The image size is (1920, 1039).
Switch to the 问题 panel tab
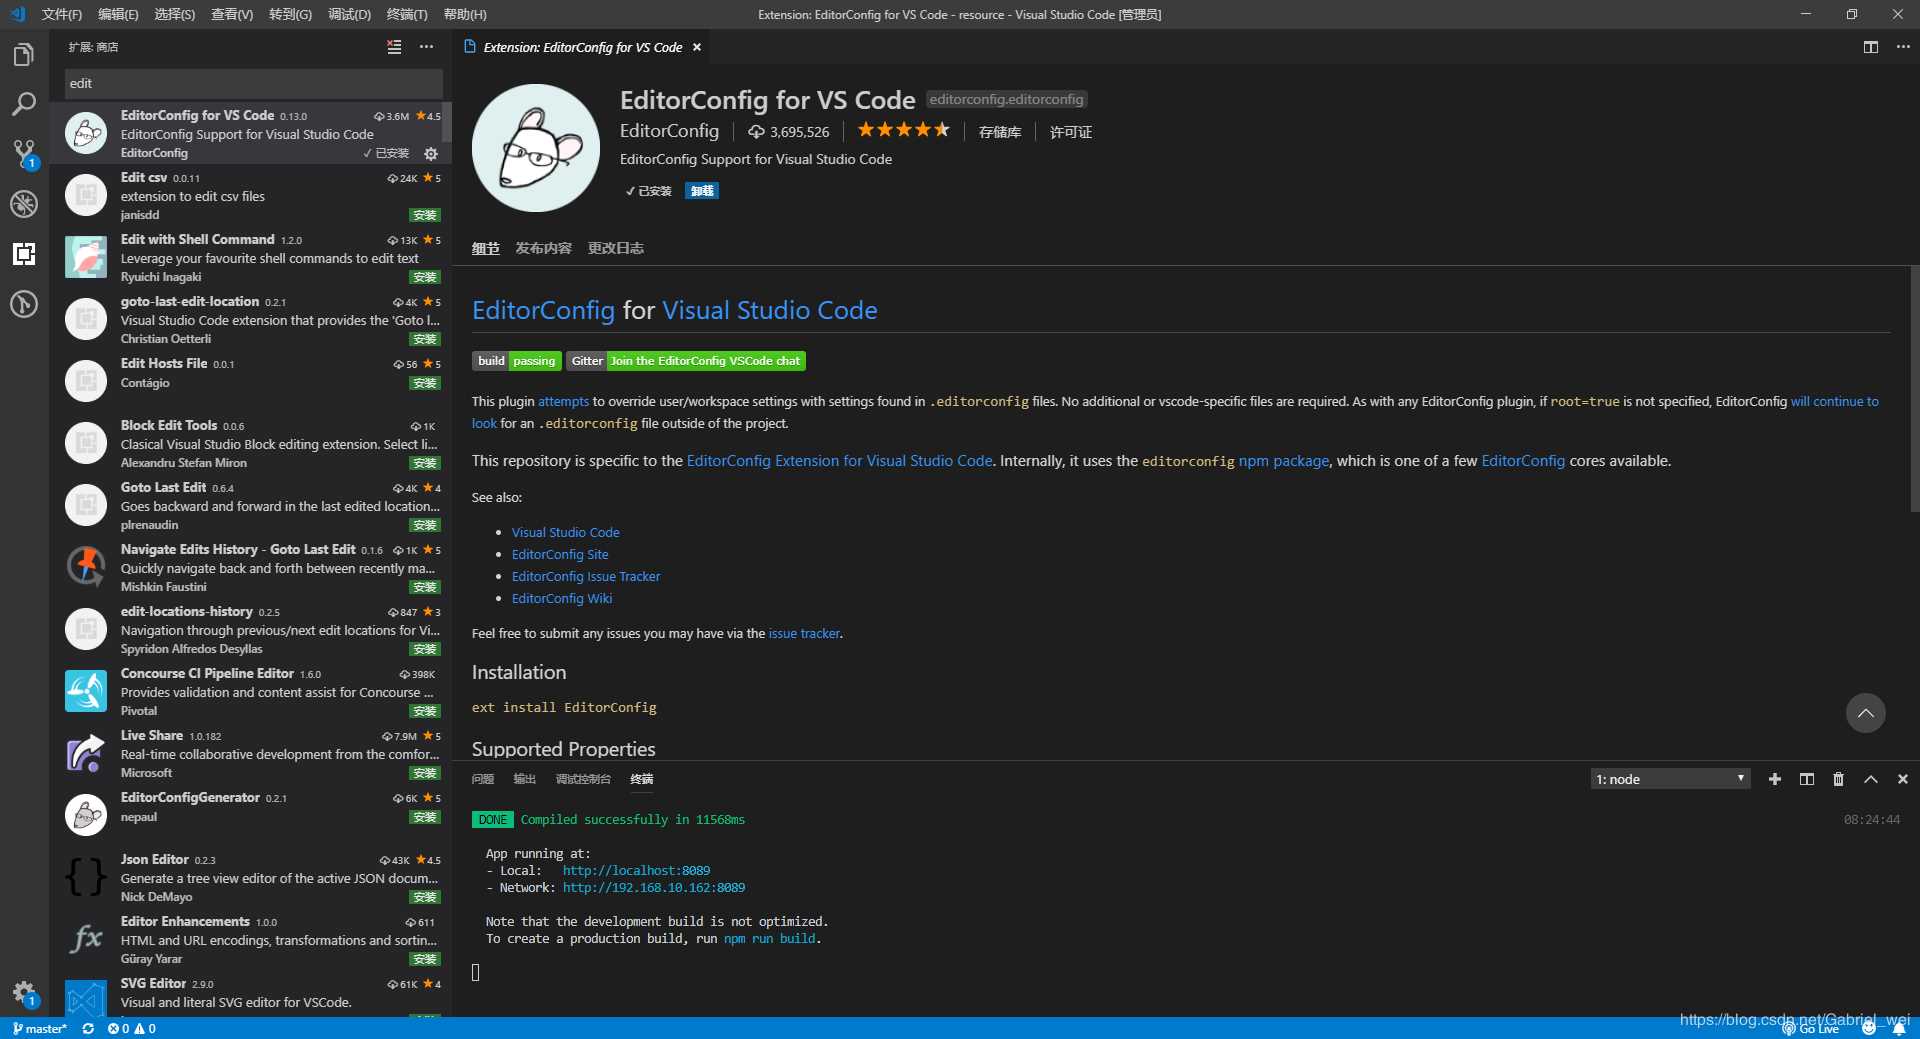[483, 779]
